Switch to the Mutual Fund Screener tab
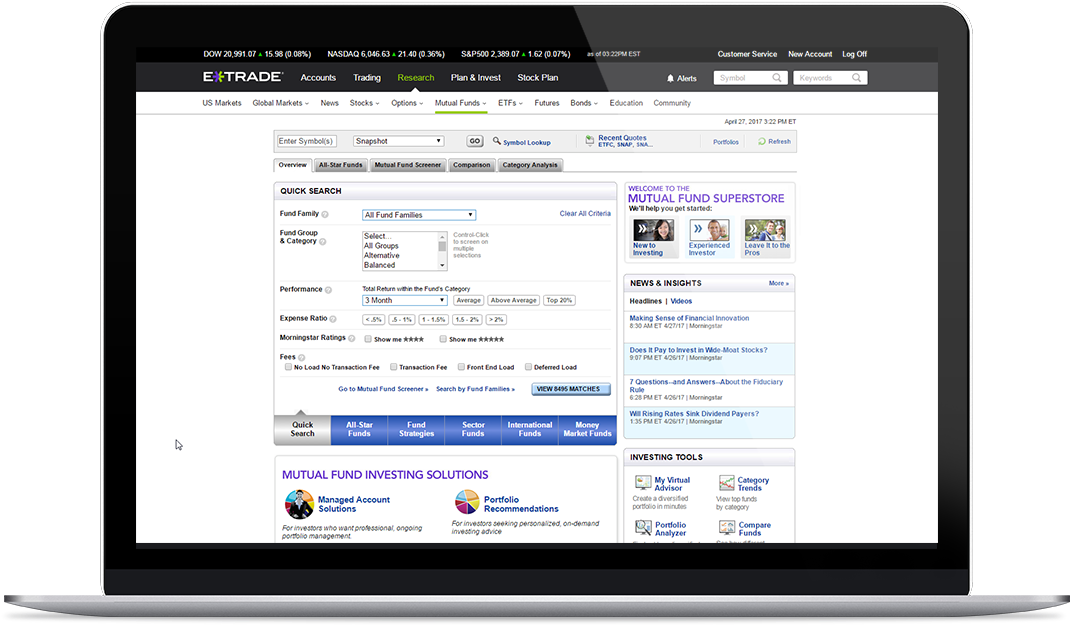The width and height of the screenshot is (1070, 625). pyautogui.click(x=407, y=165)
